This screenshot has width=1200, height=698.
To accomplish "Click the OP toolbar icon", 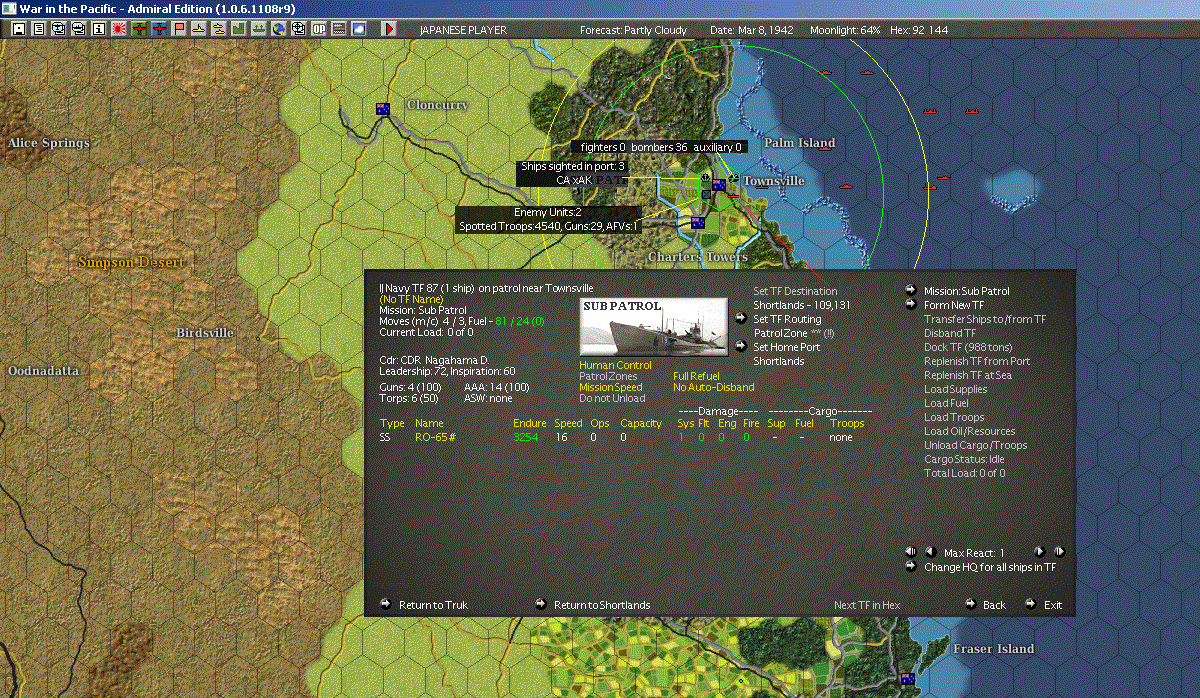I will pyautogui.click(x=318, y=29).
